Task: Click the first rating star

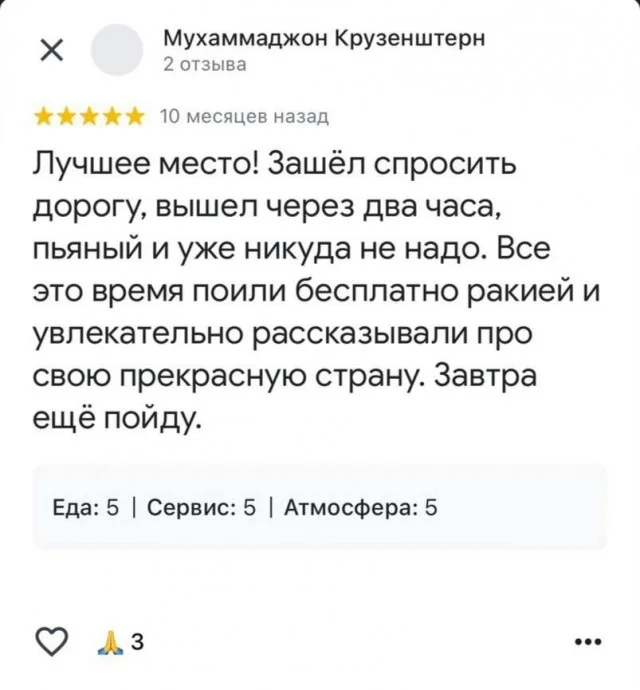Action: [x=43, y=118]
